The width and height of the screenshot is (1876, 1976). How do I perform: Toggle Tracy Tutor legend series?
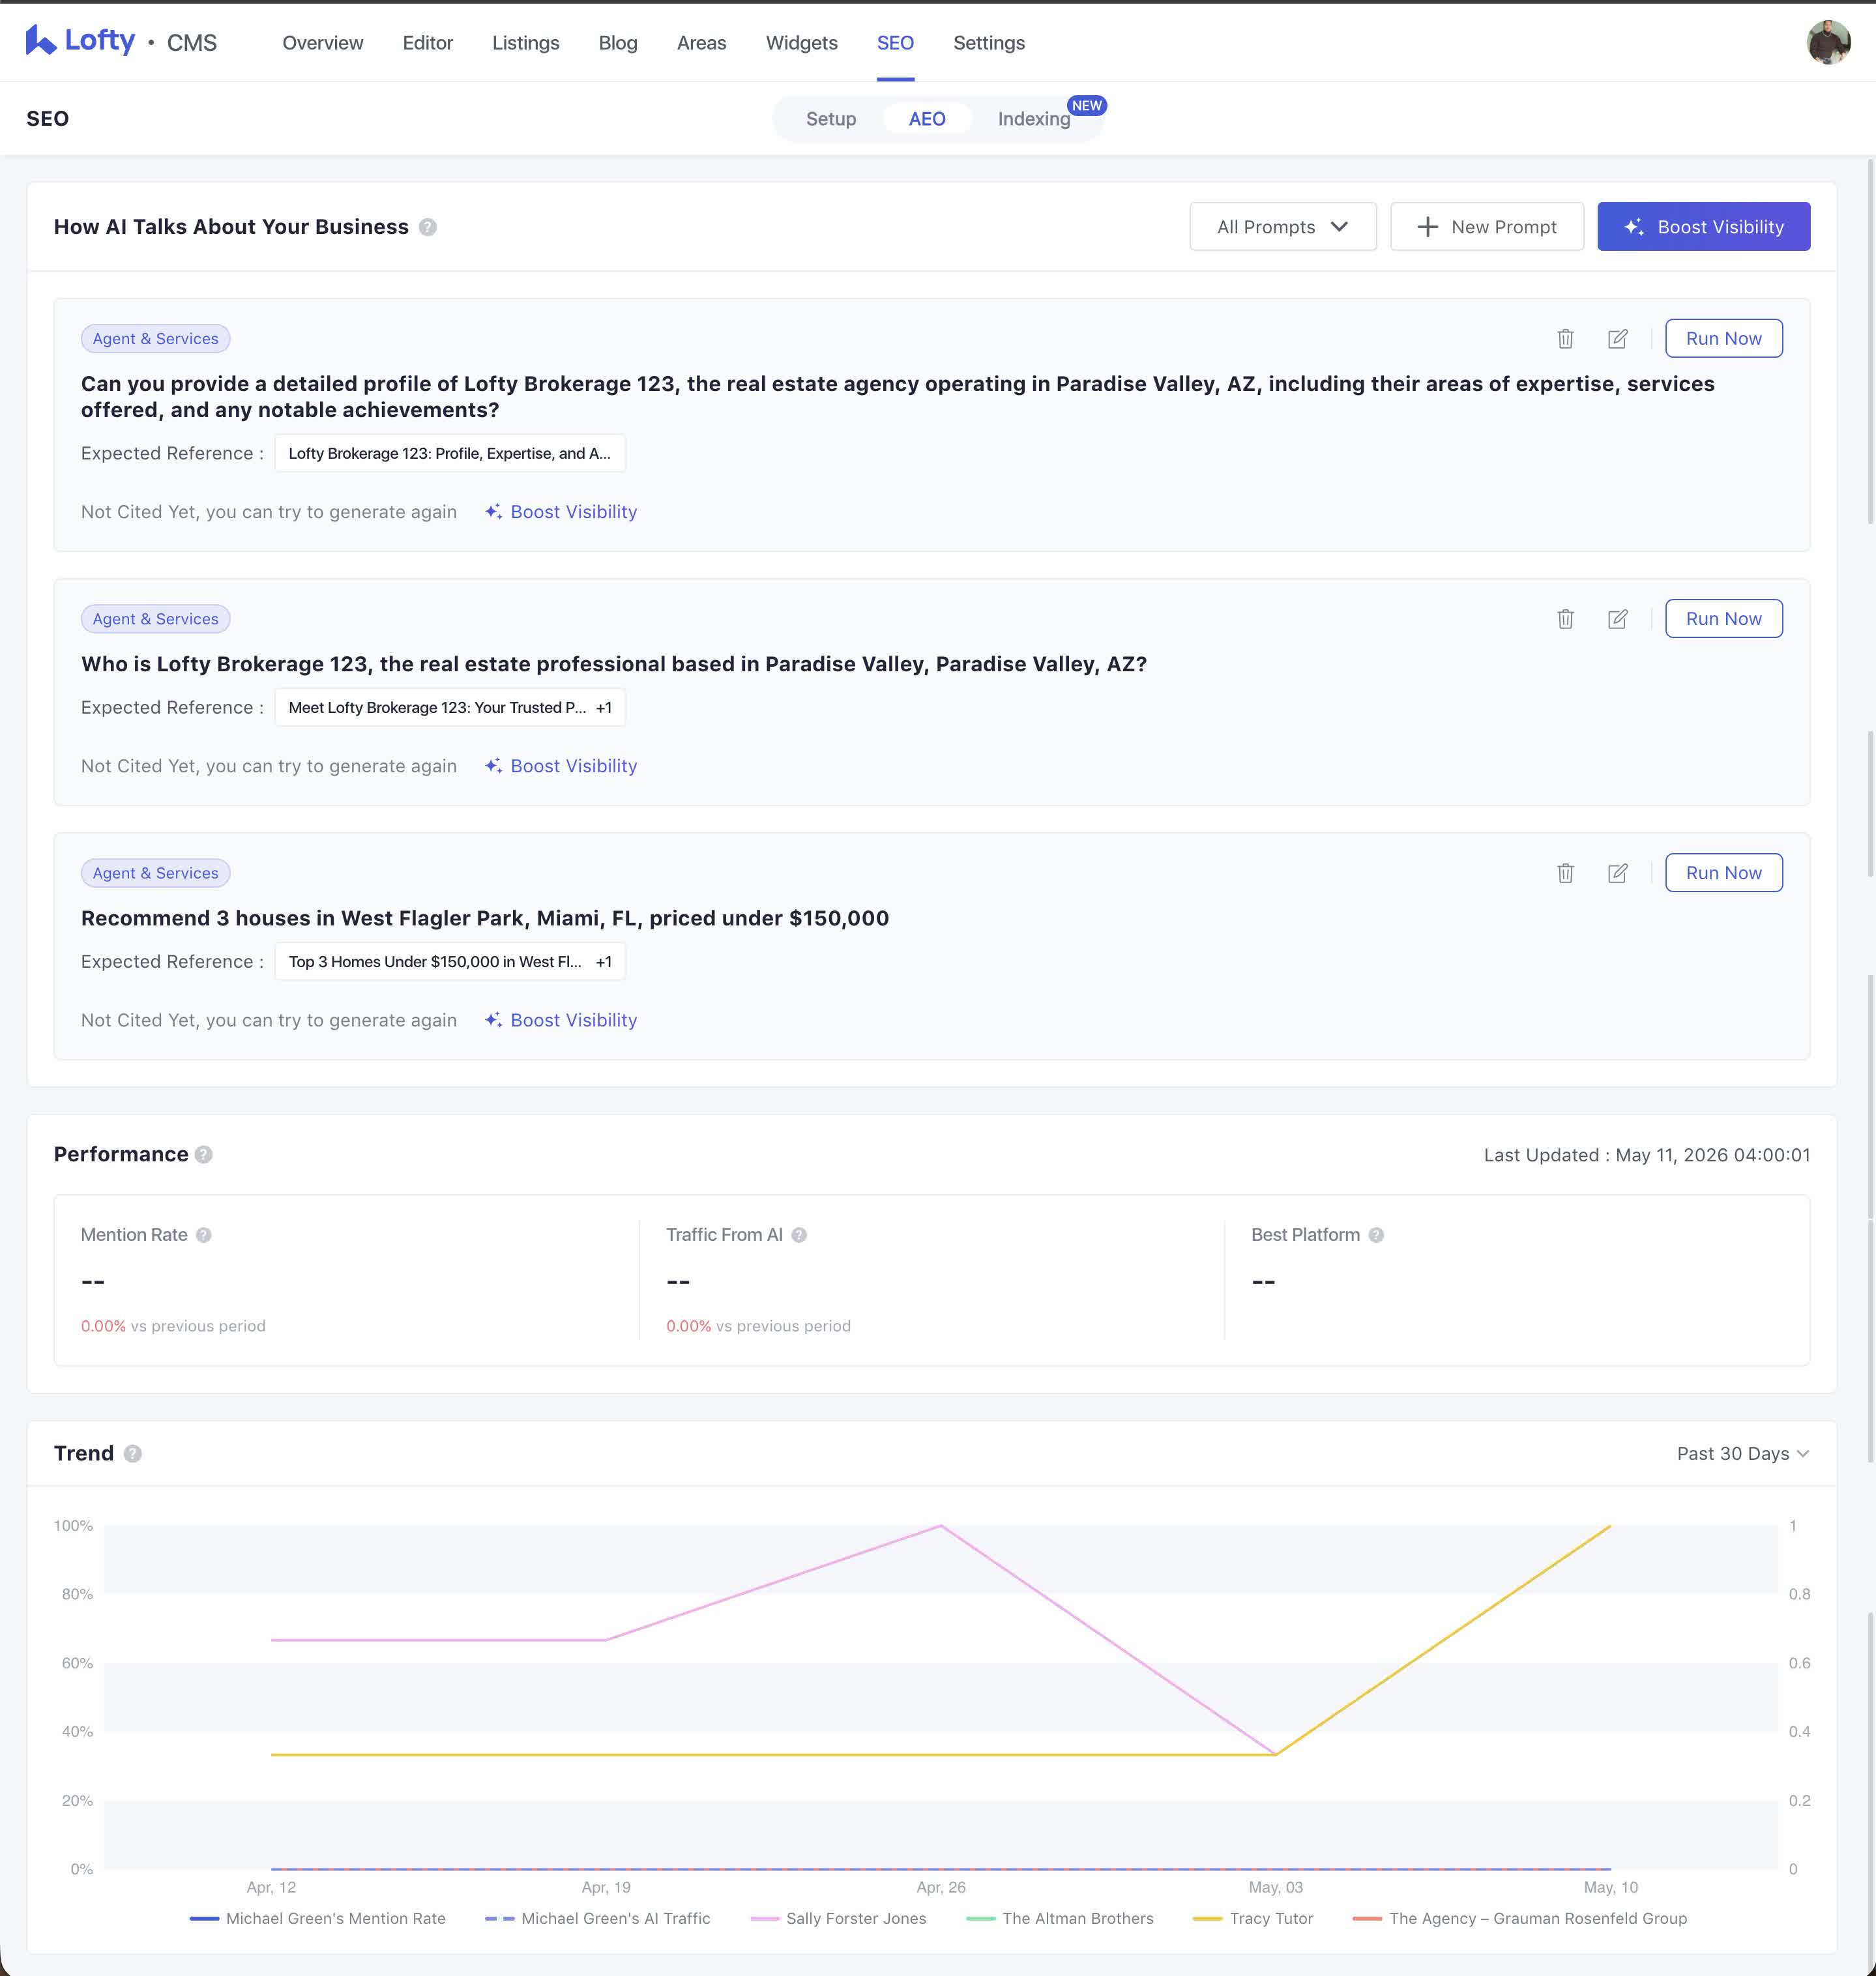(1253, 1918)
